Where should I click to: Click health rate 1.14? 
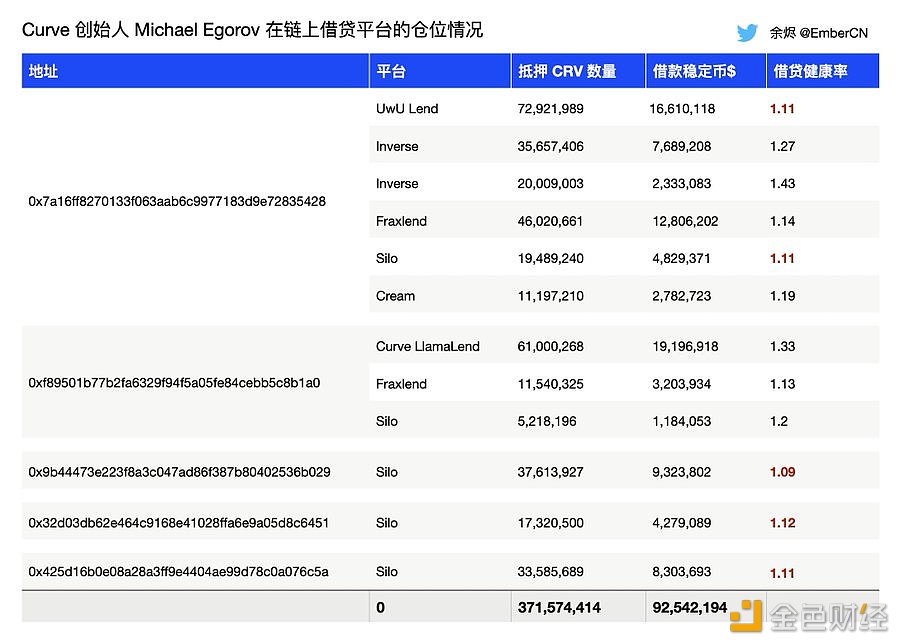pos(782,221)
